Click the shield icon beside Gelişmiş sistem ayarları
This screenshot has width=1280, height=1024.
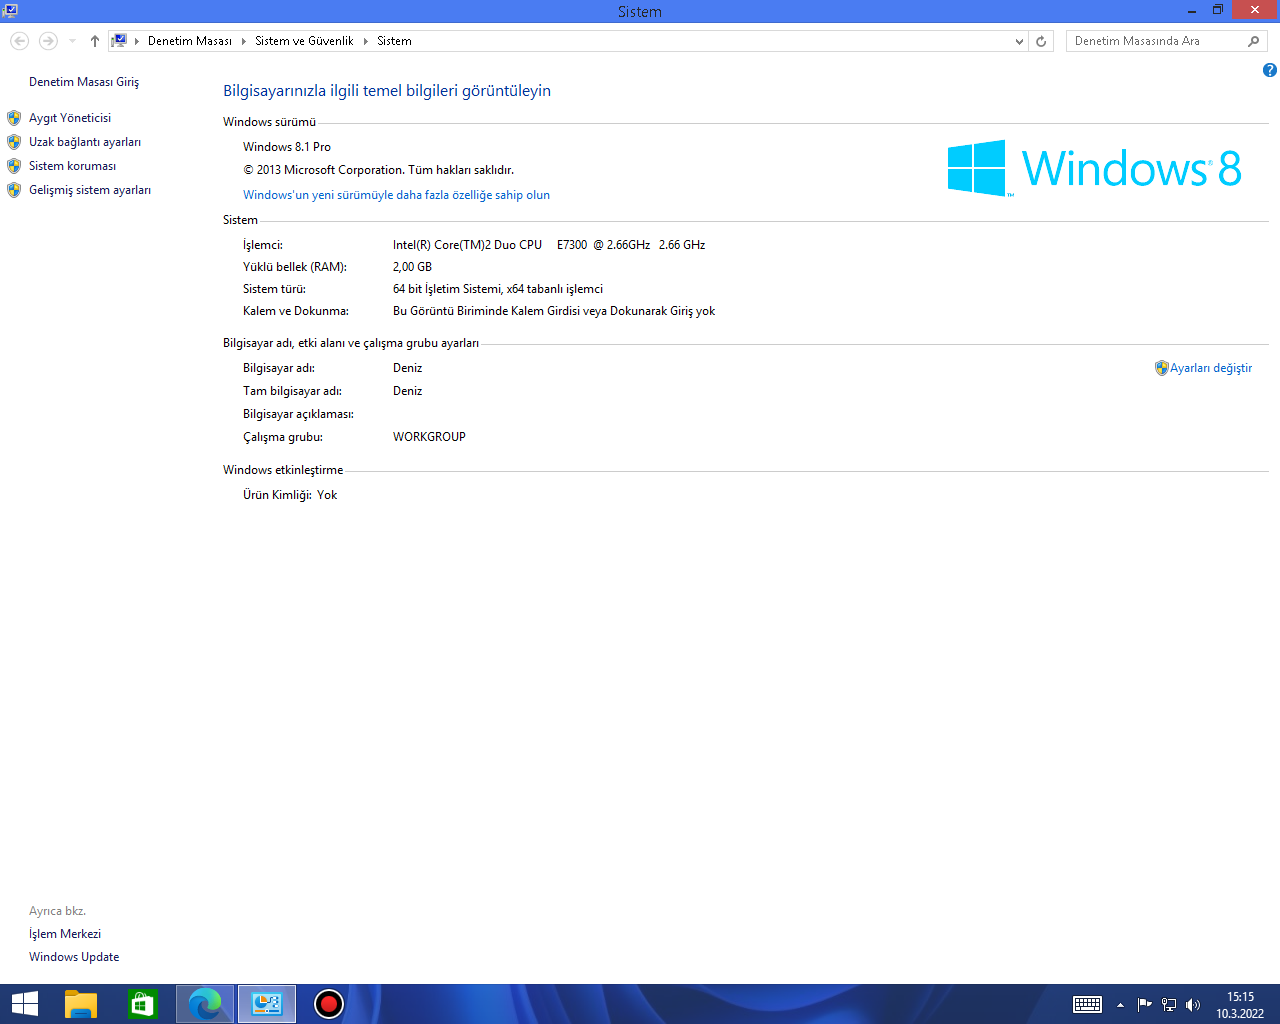coord(14,190)
